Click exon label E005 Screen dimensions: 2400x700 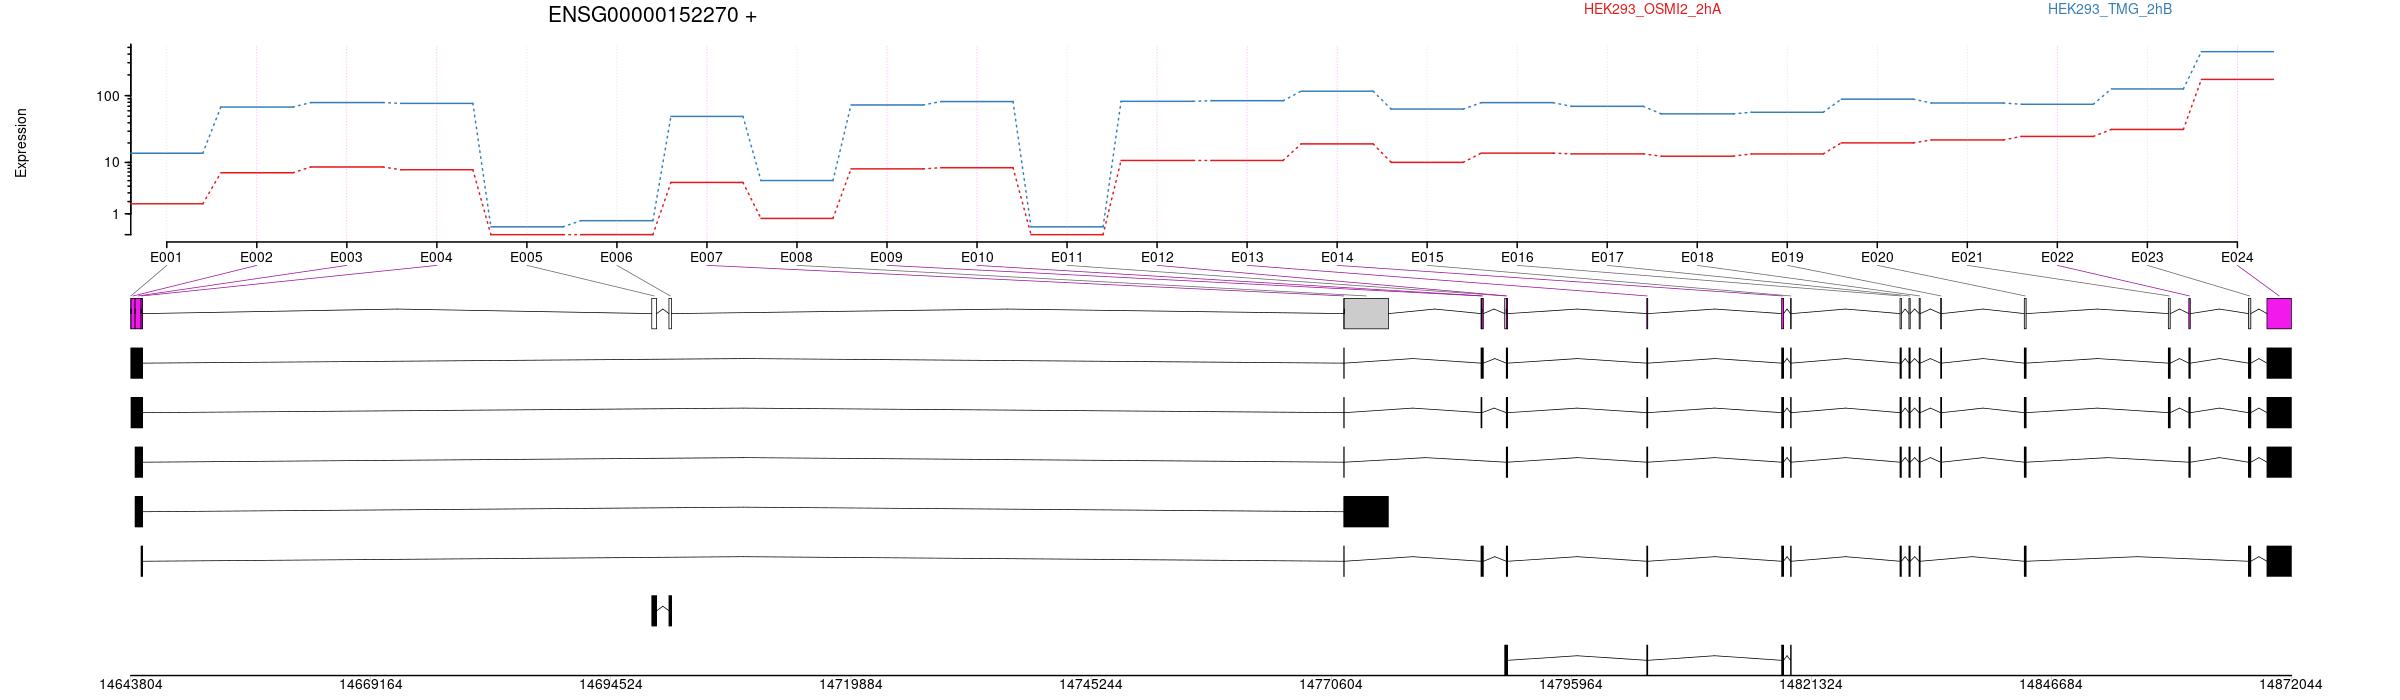pos(526,257)
